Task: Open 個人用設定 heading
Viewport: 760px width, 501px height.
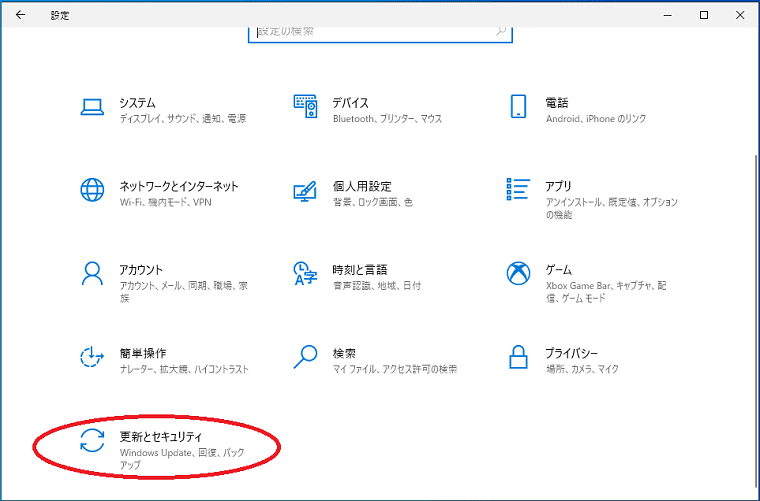Action: pos(362,187)
